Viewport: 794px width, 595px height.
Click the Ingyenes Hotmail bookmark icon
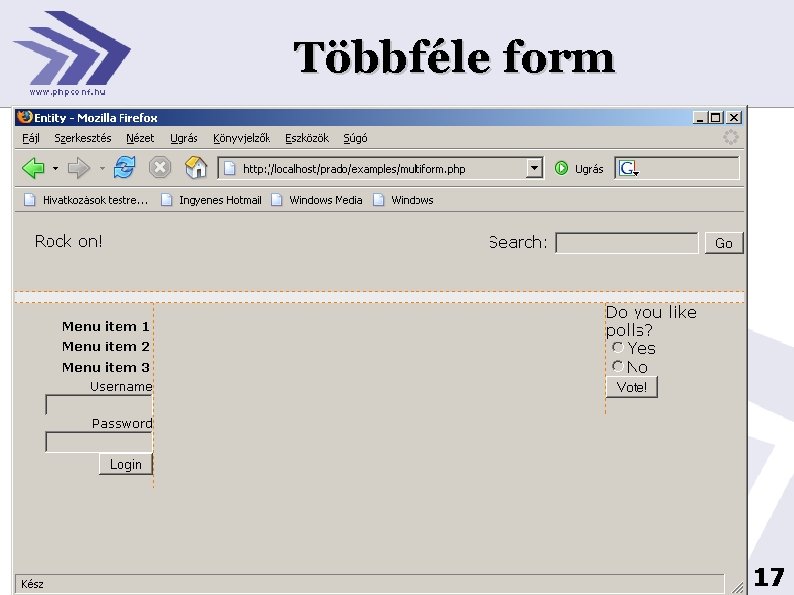tap(166, 200)
